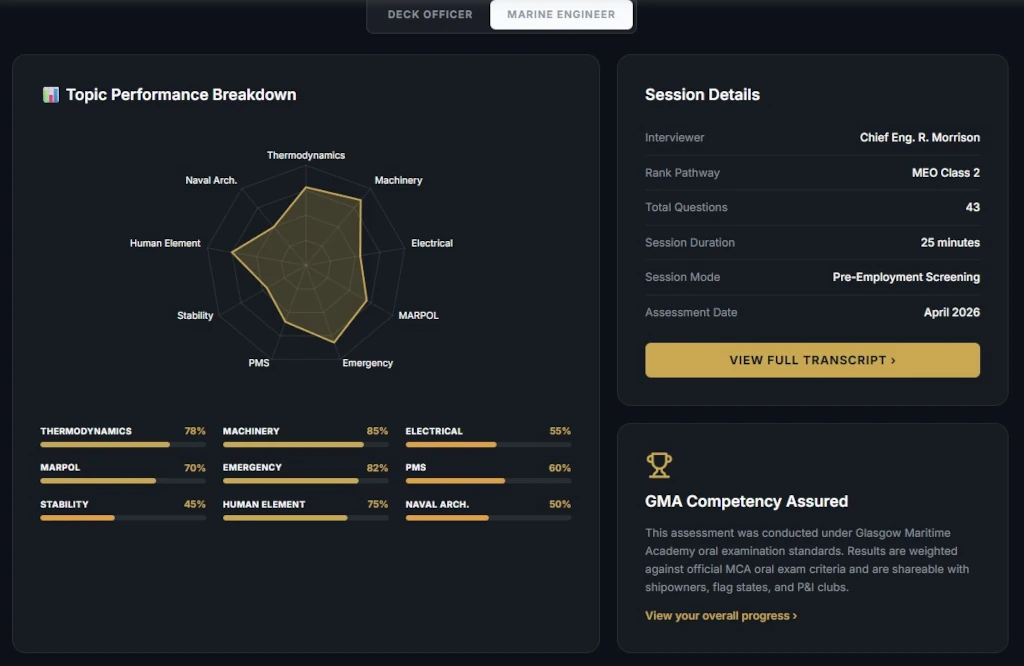Viewport: 1024px width, 666px height.
Task: Select the Marine Engineer tab
Action: pos(561,14)
